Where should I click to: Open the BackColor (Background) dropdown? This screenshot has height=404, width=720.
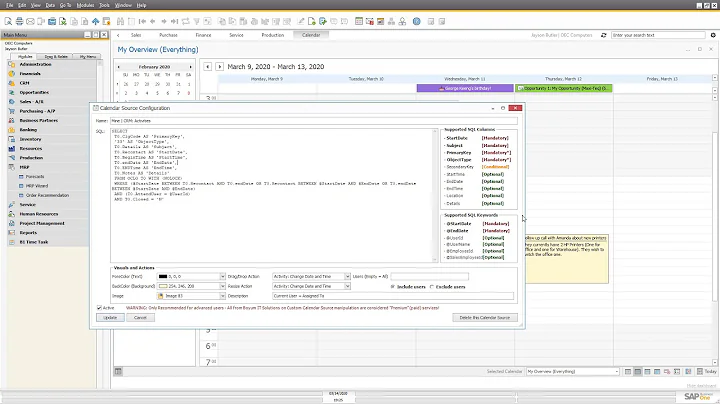[223, 286]
